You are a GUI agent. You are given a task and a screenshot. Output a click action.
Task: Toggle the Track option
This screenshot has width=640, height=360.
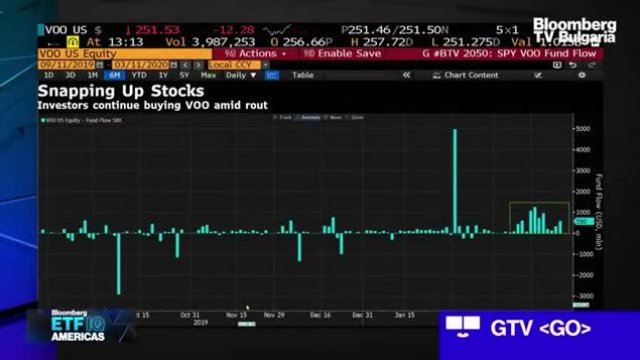tap(282, 118)
